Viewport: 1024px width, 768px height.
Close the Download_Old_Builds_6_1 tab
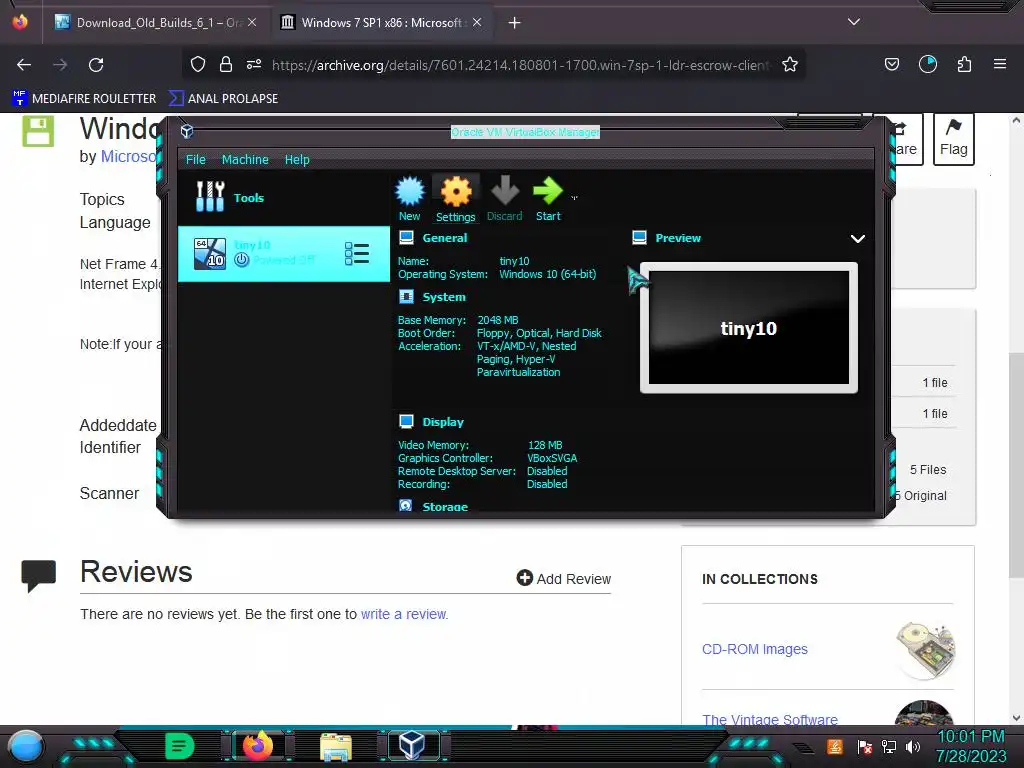[x=252, y=22]
